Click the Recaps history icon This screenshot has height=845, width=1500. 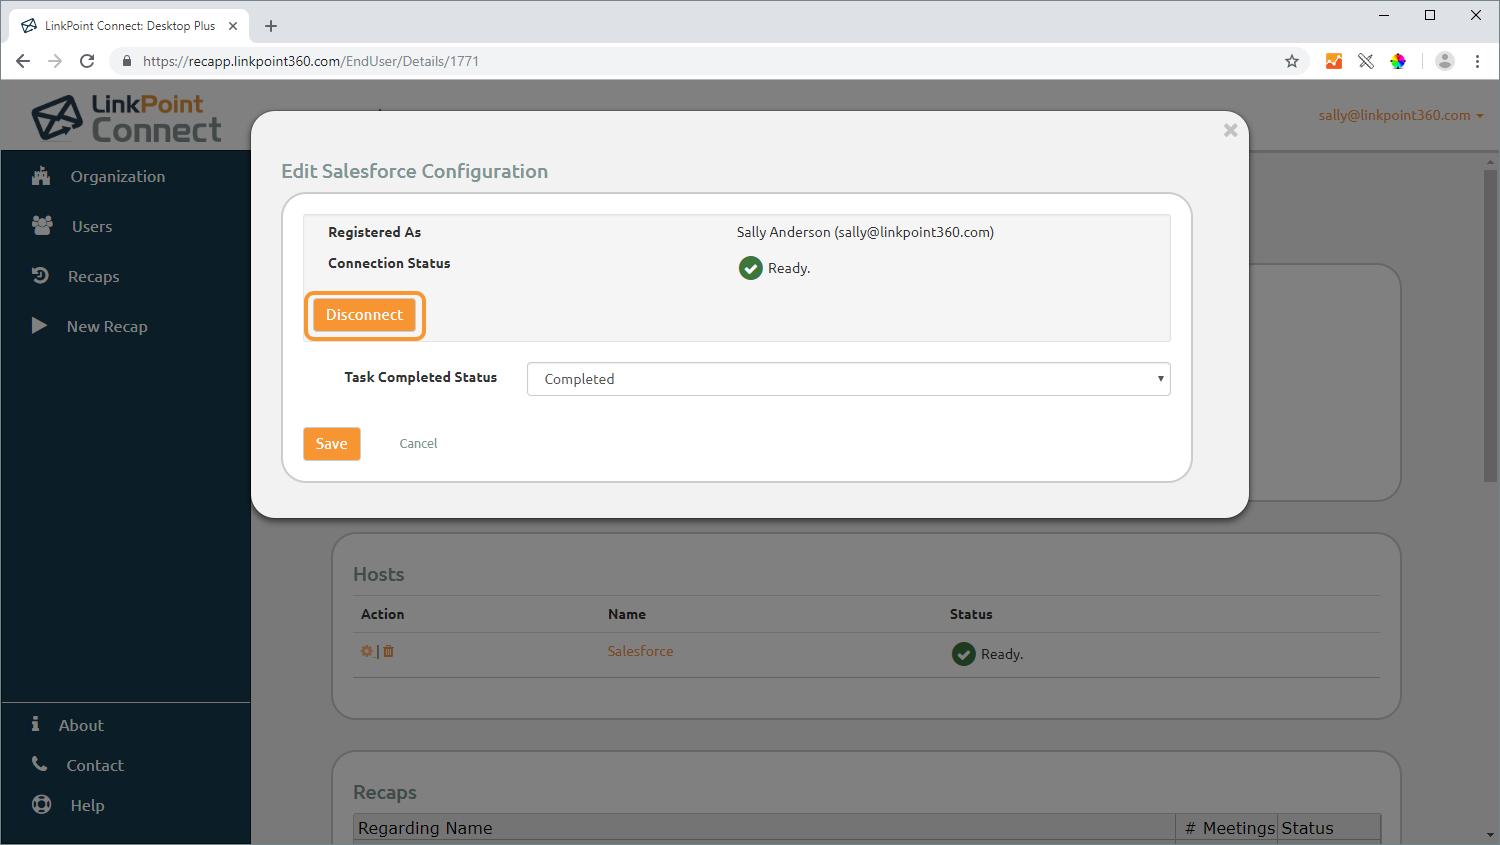tap(40, 275)
